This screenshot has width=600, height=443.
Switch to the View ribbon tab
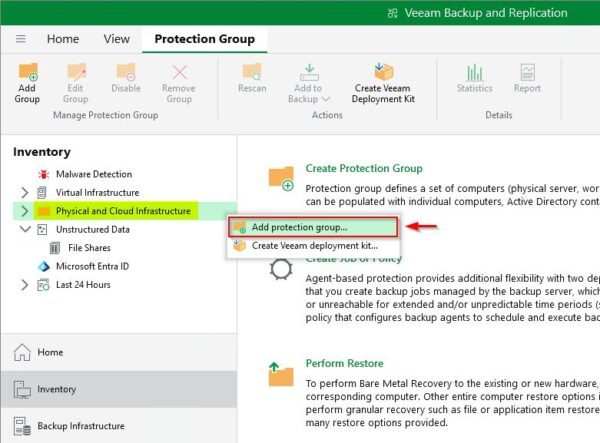pos(117,39)
